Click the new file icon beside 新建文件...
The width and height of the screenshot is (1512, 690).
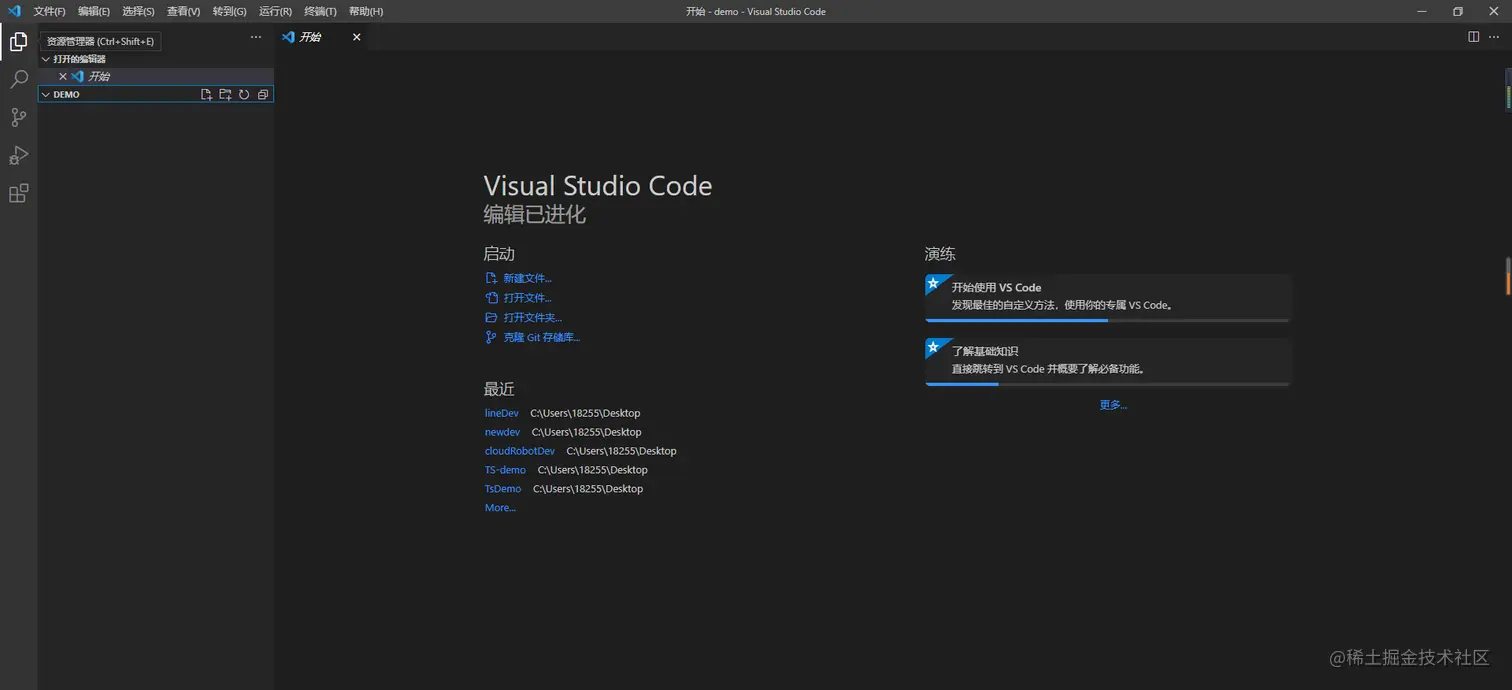(x=491, y=278)
